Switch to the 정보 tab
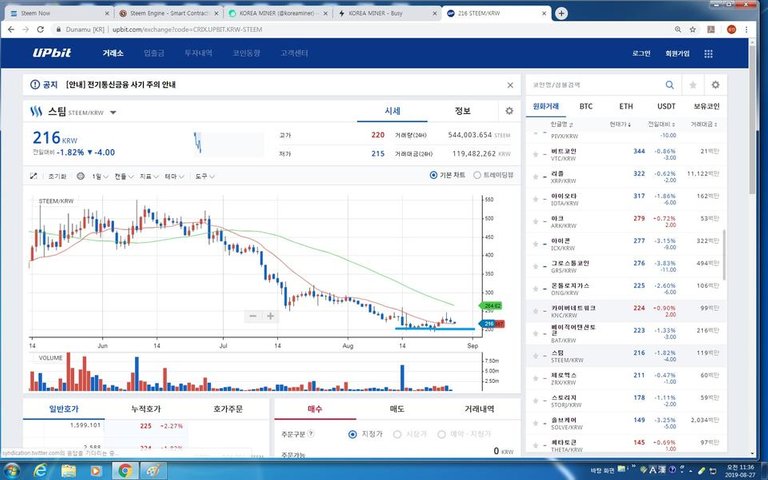This screenshot has width=768, height=480. [x=462, y=111]
